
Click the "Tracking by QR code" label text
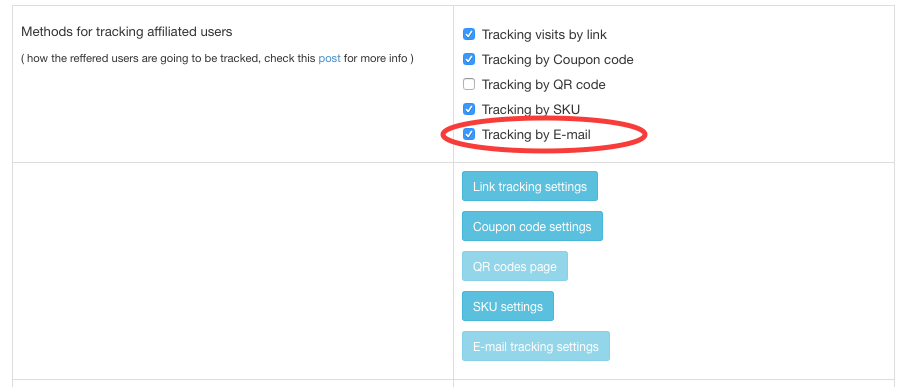(x=544, y=85)
